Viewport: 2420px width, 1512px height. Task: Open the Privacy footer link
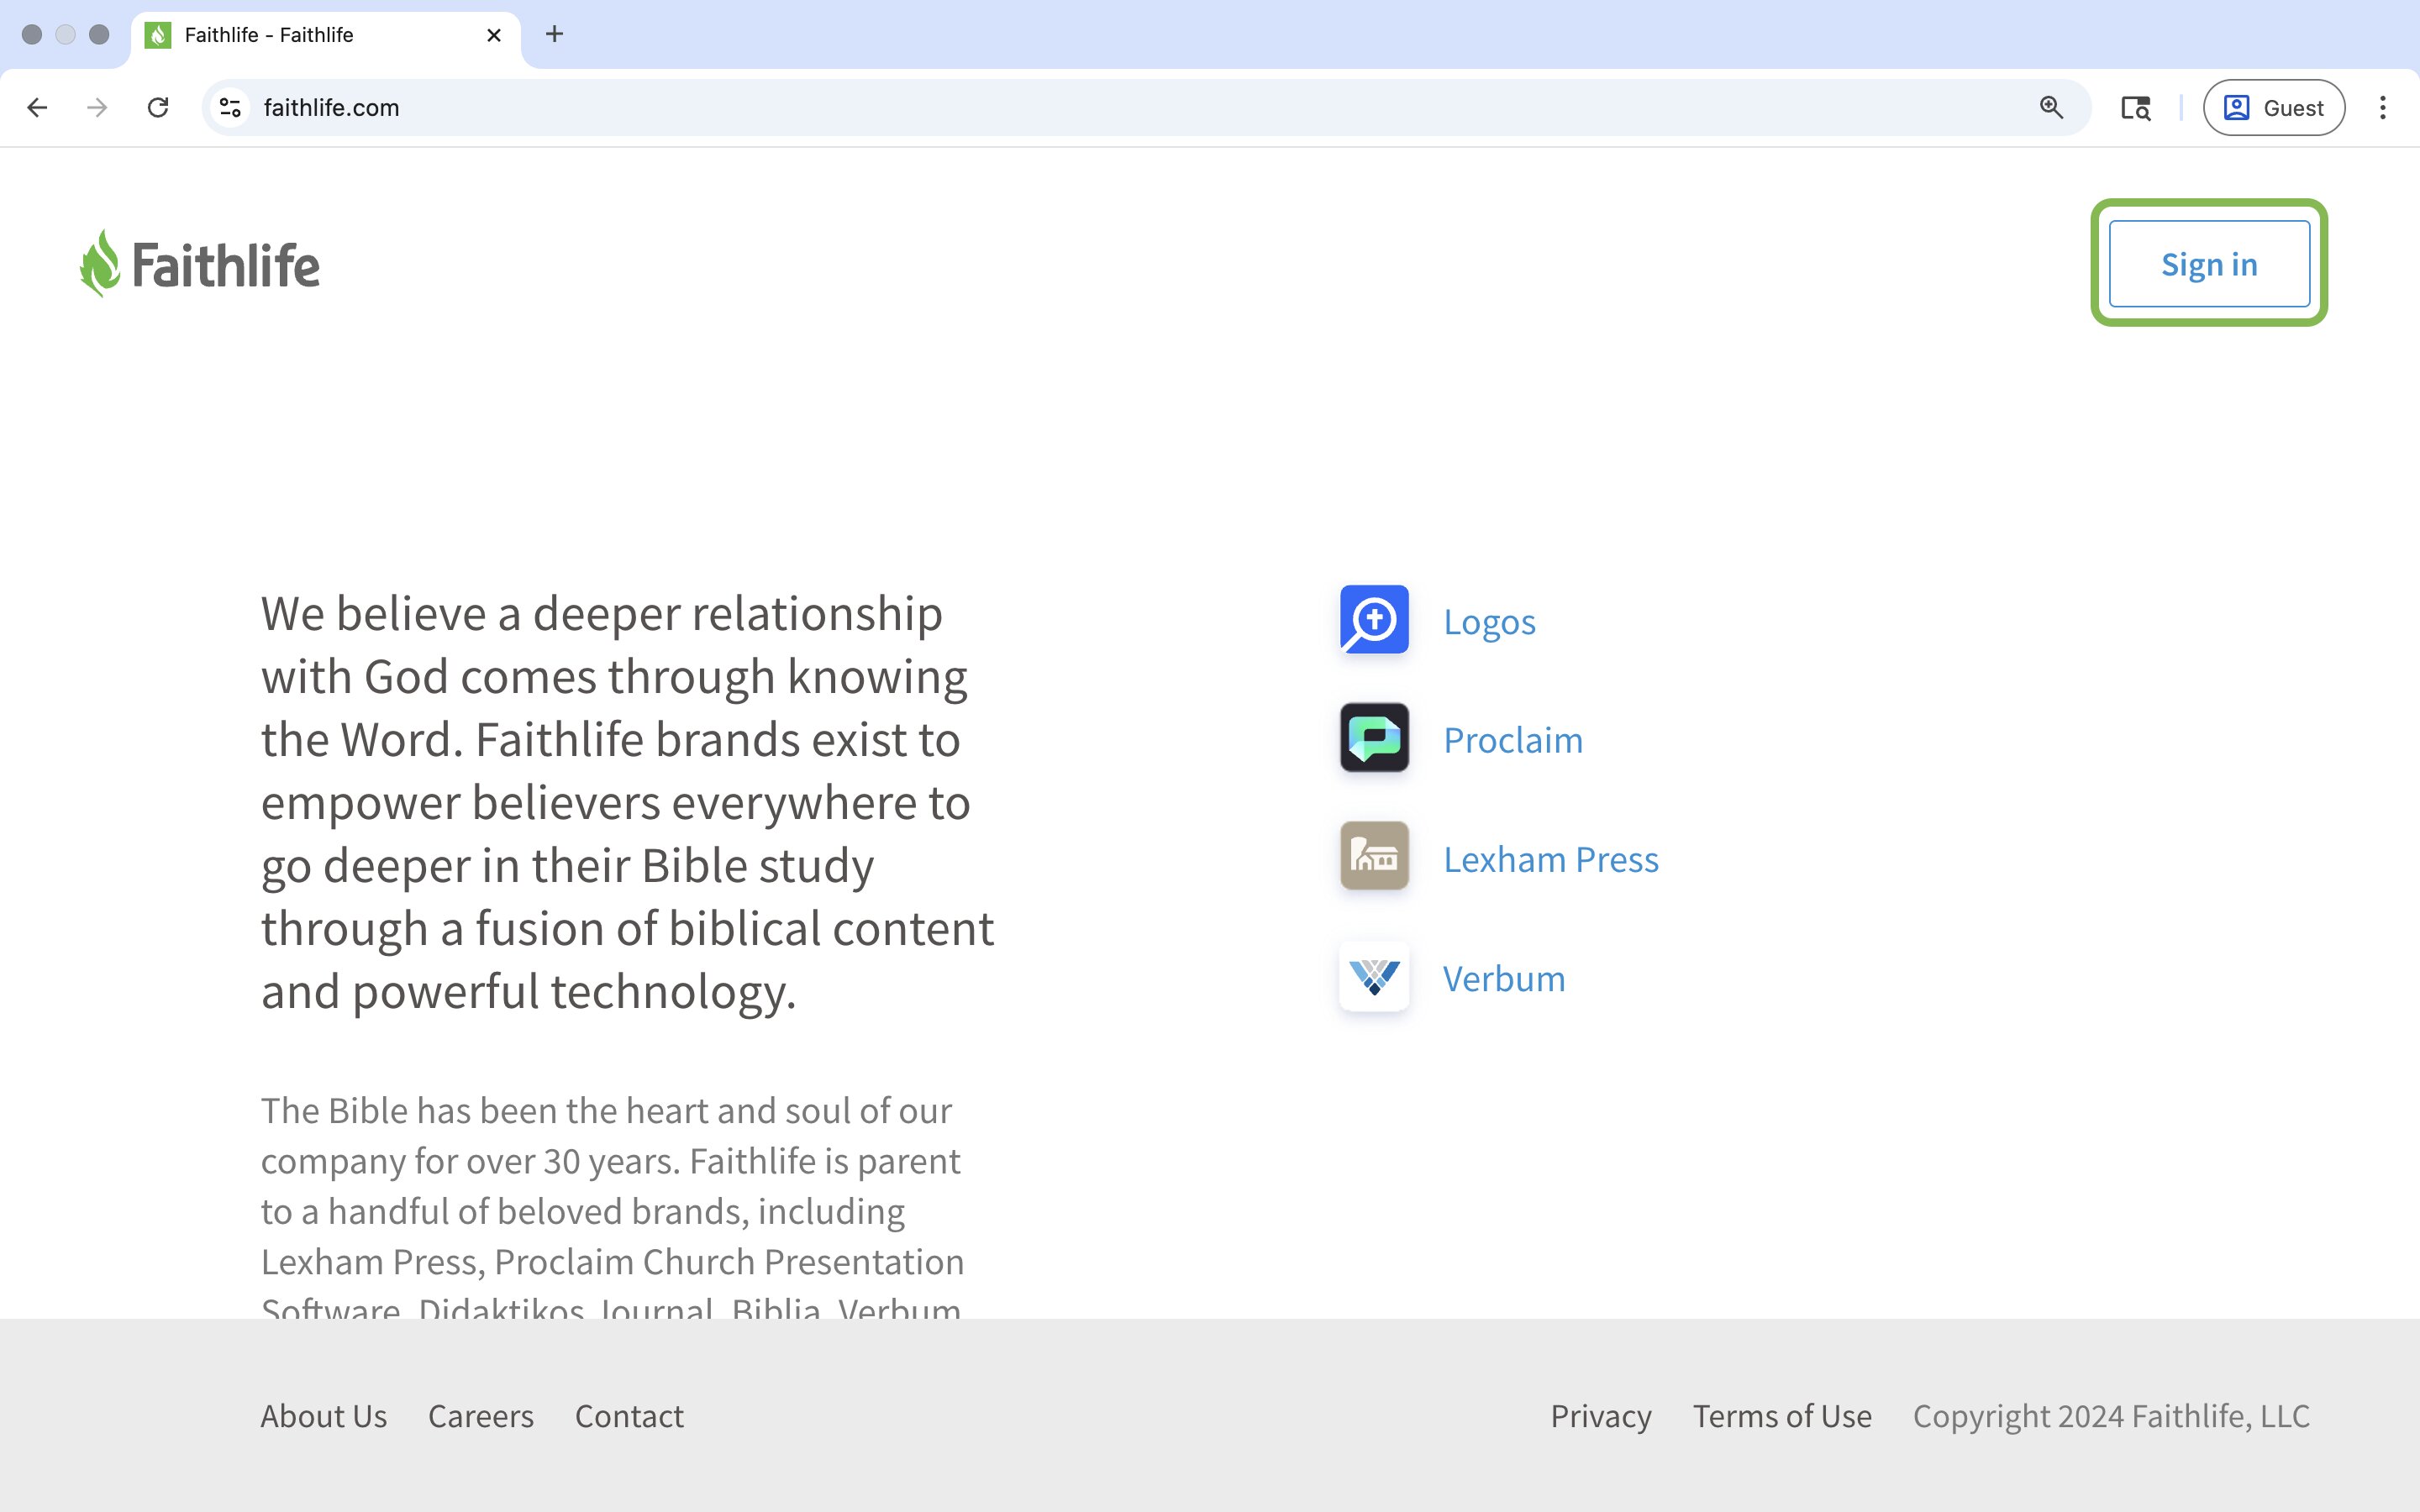1601,1416
